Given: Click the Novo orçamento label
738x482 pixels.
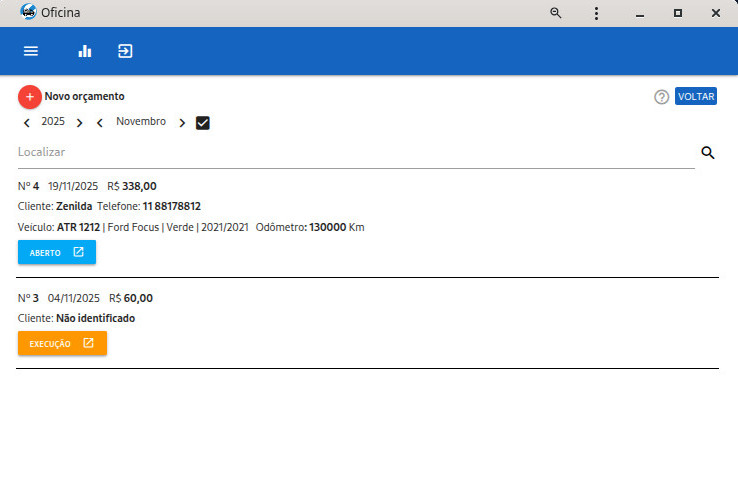Looking at the screenshot, I should pyautogui.click(x=85, y=97).
